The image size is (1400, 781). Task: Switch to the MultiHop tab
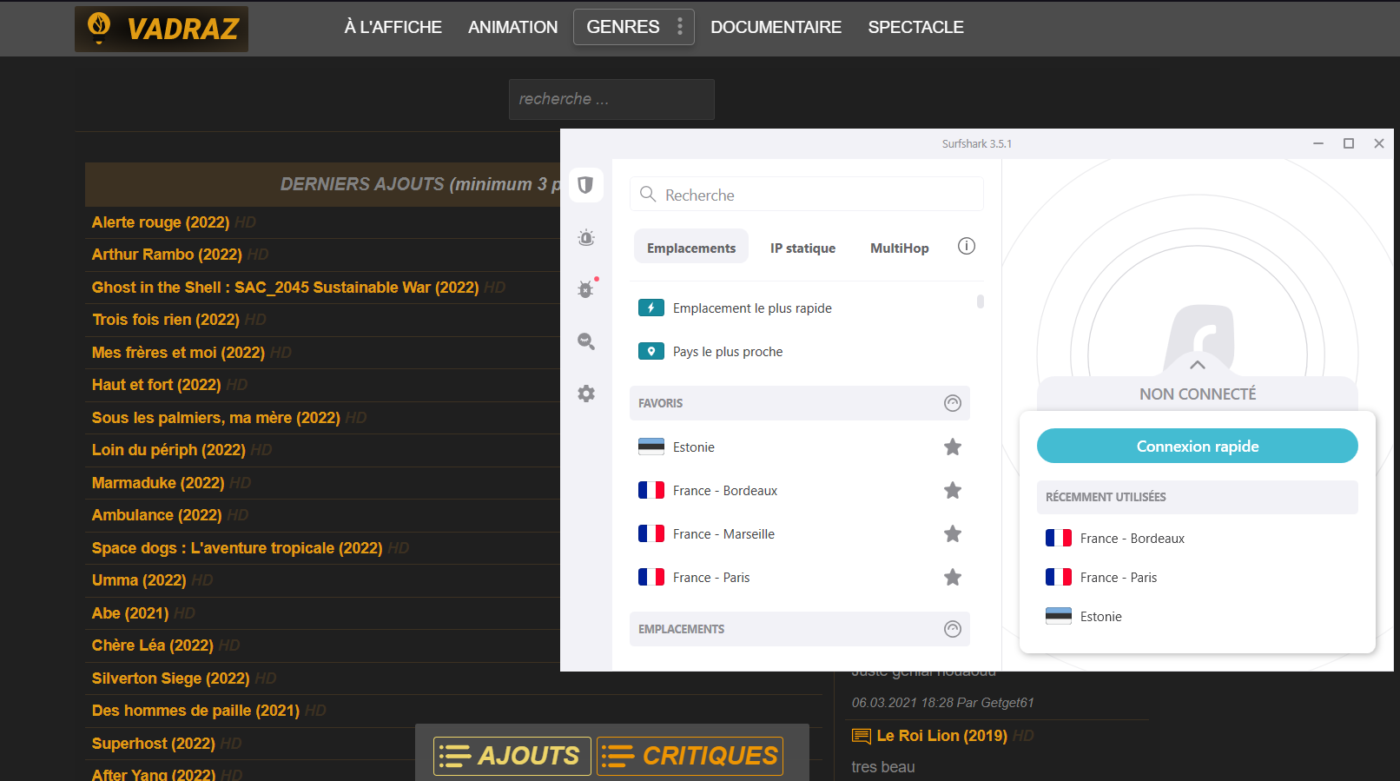pos(899,247)
